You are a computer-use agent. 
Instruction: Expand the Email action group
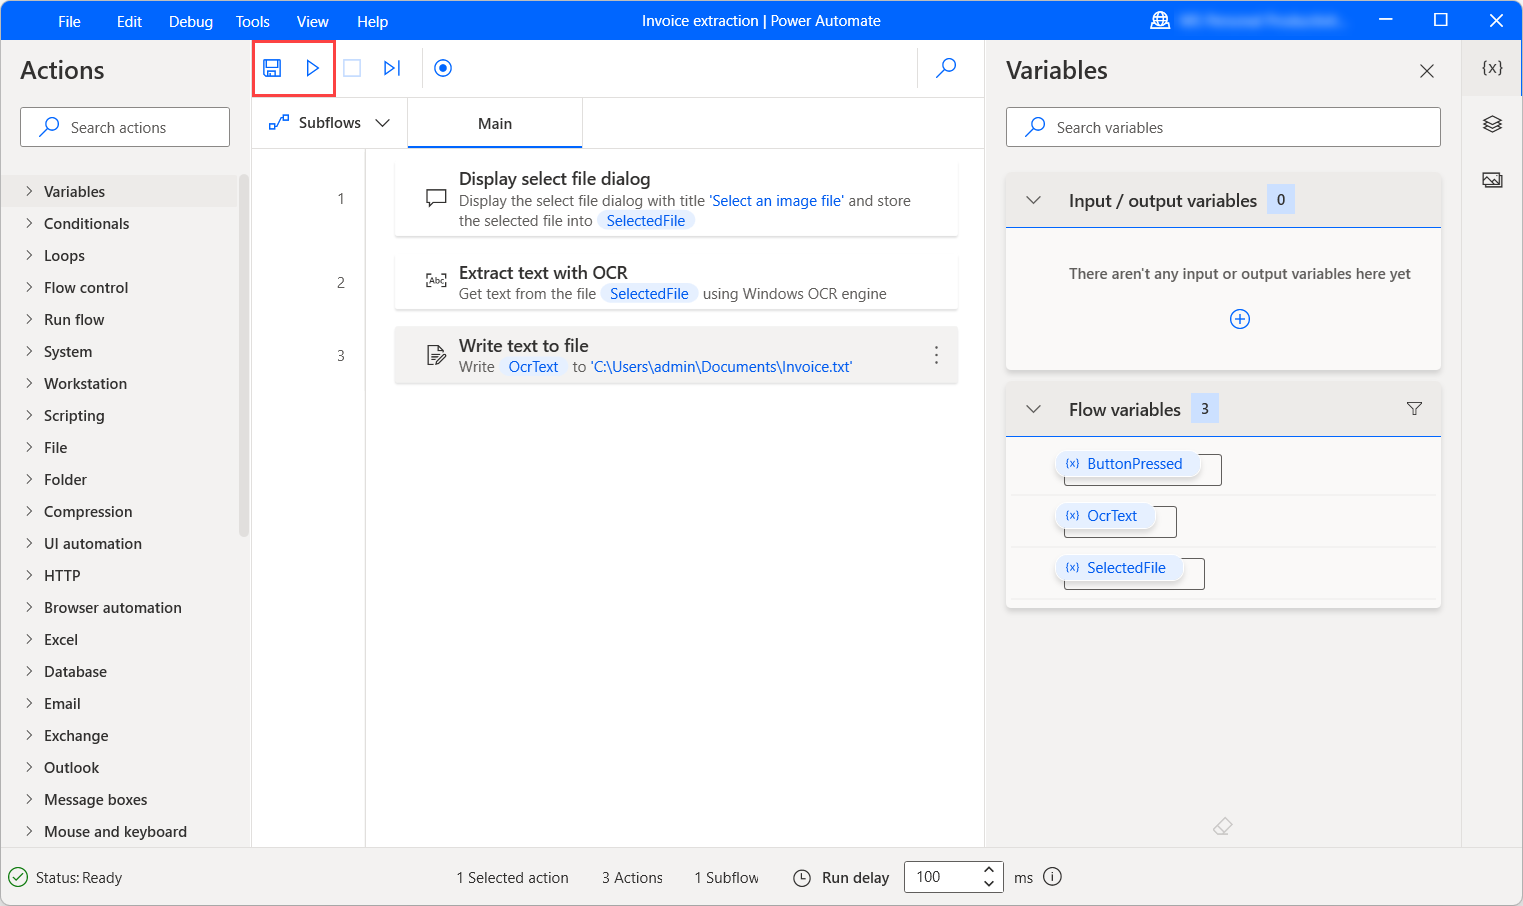29,703
